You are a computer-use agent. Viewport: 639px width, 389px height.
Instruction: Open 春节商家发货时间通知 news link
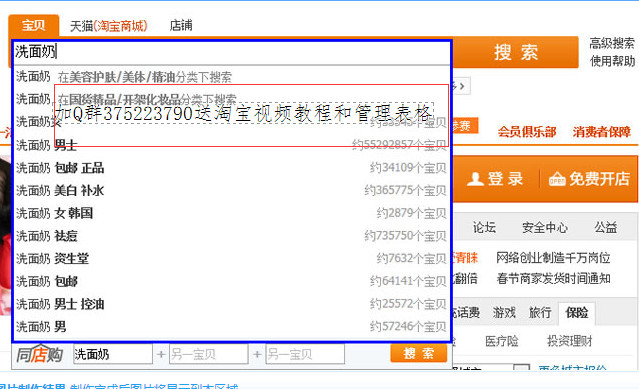click(553, 279)
